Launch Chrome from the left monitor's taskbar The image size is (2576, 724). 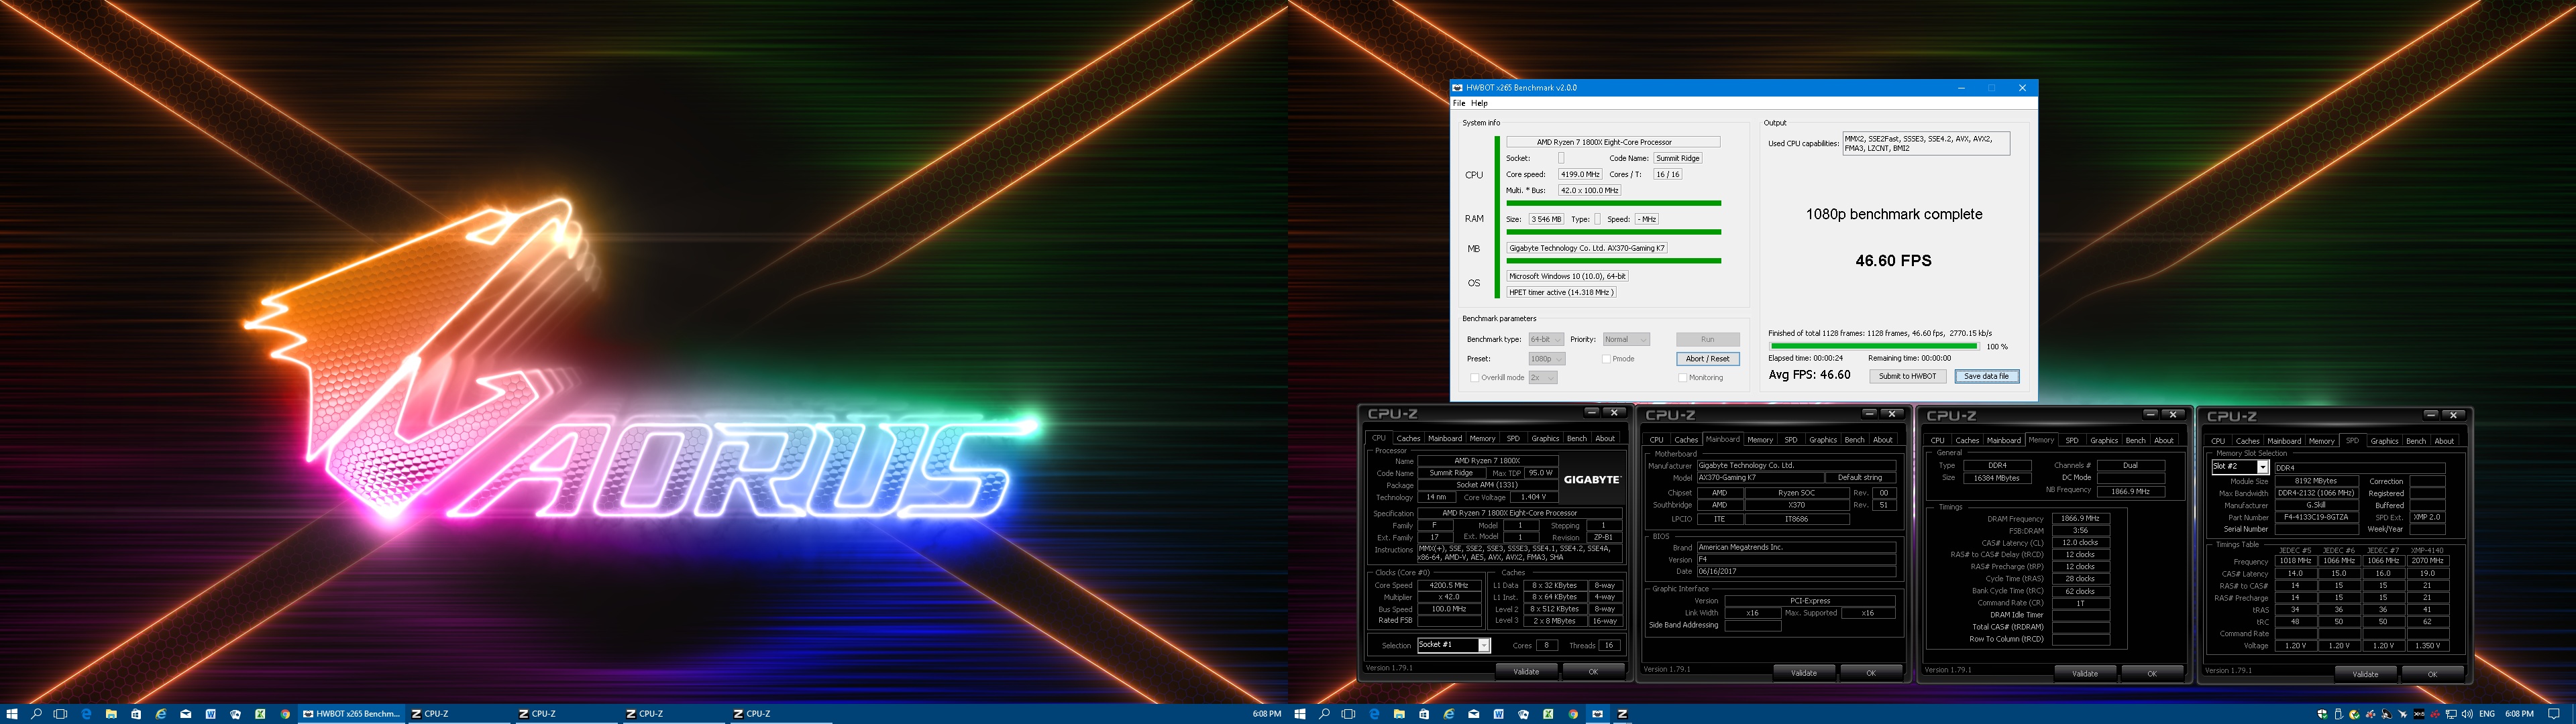pos(285,714)
